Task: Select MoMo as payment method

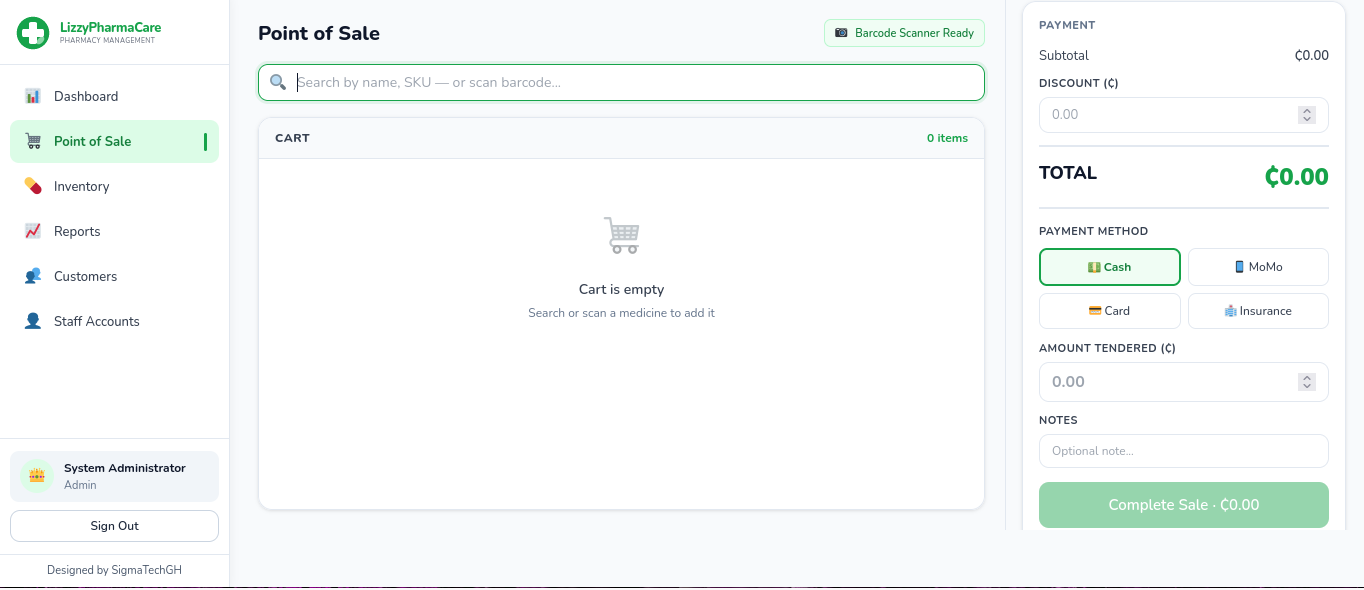Action: pos(1258,267)
